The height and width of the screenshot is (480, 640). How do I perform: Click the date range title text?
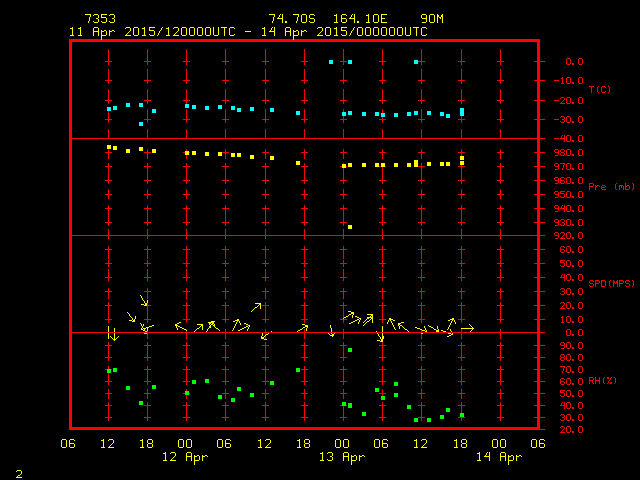click(x=248, y=32)
